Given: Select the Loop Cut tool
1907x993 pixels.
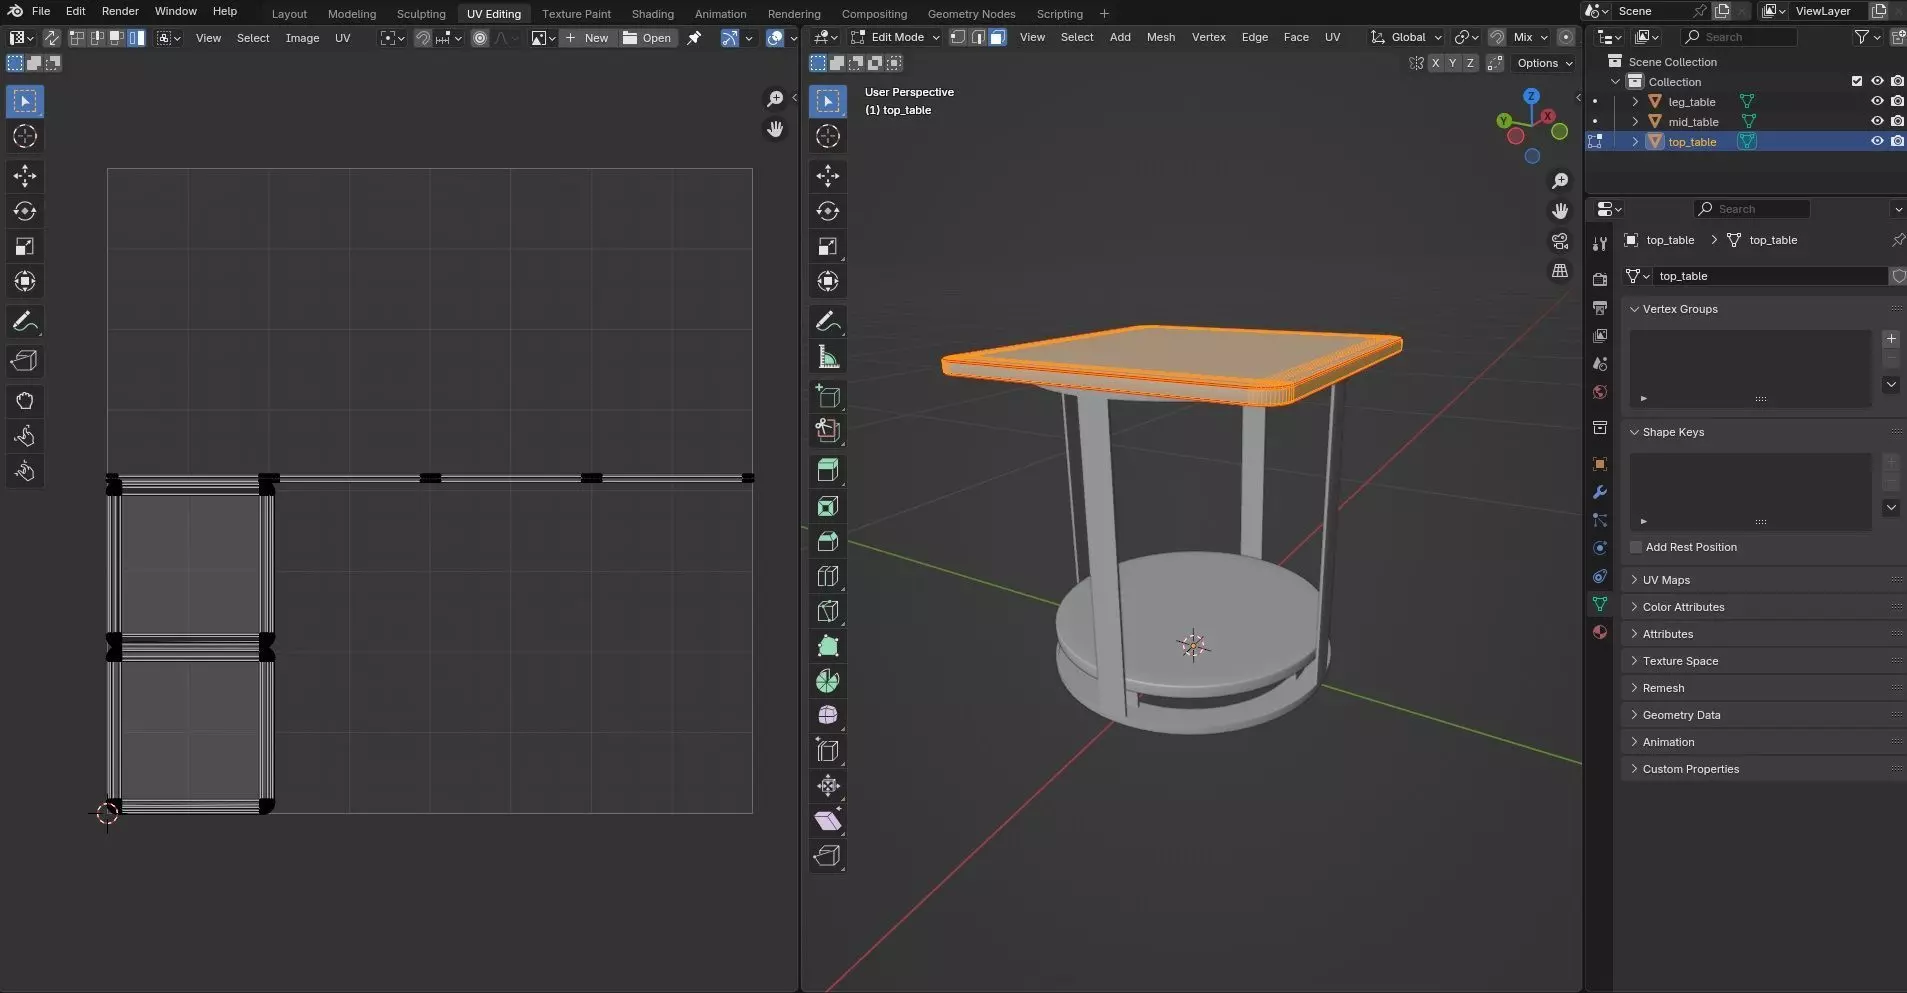Looking at the screenshot, I should pos(828,576).
